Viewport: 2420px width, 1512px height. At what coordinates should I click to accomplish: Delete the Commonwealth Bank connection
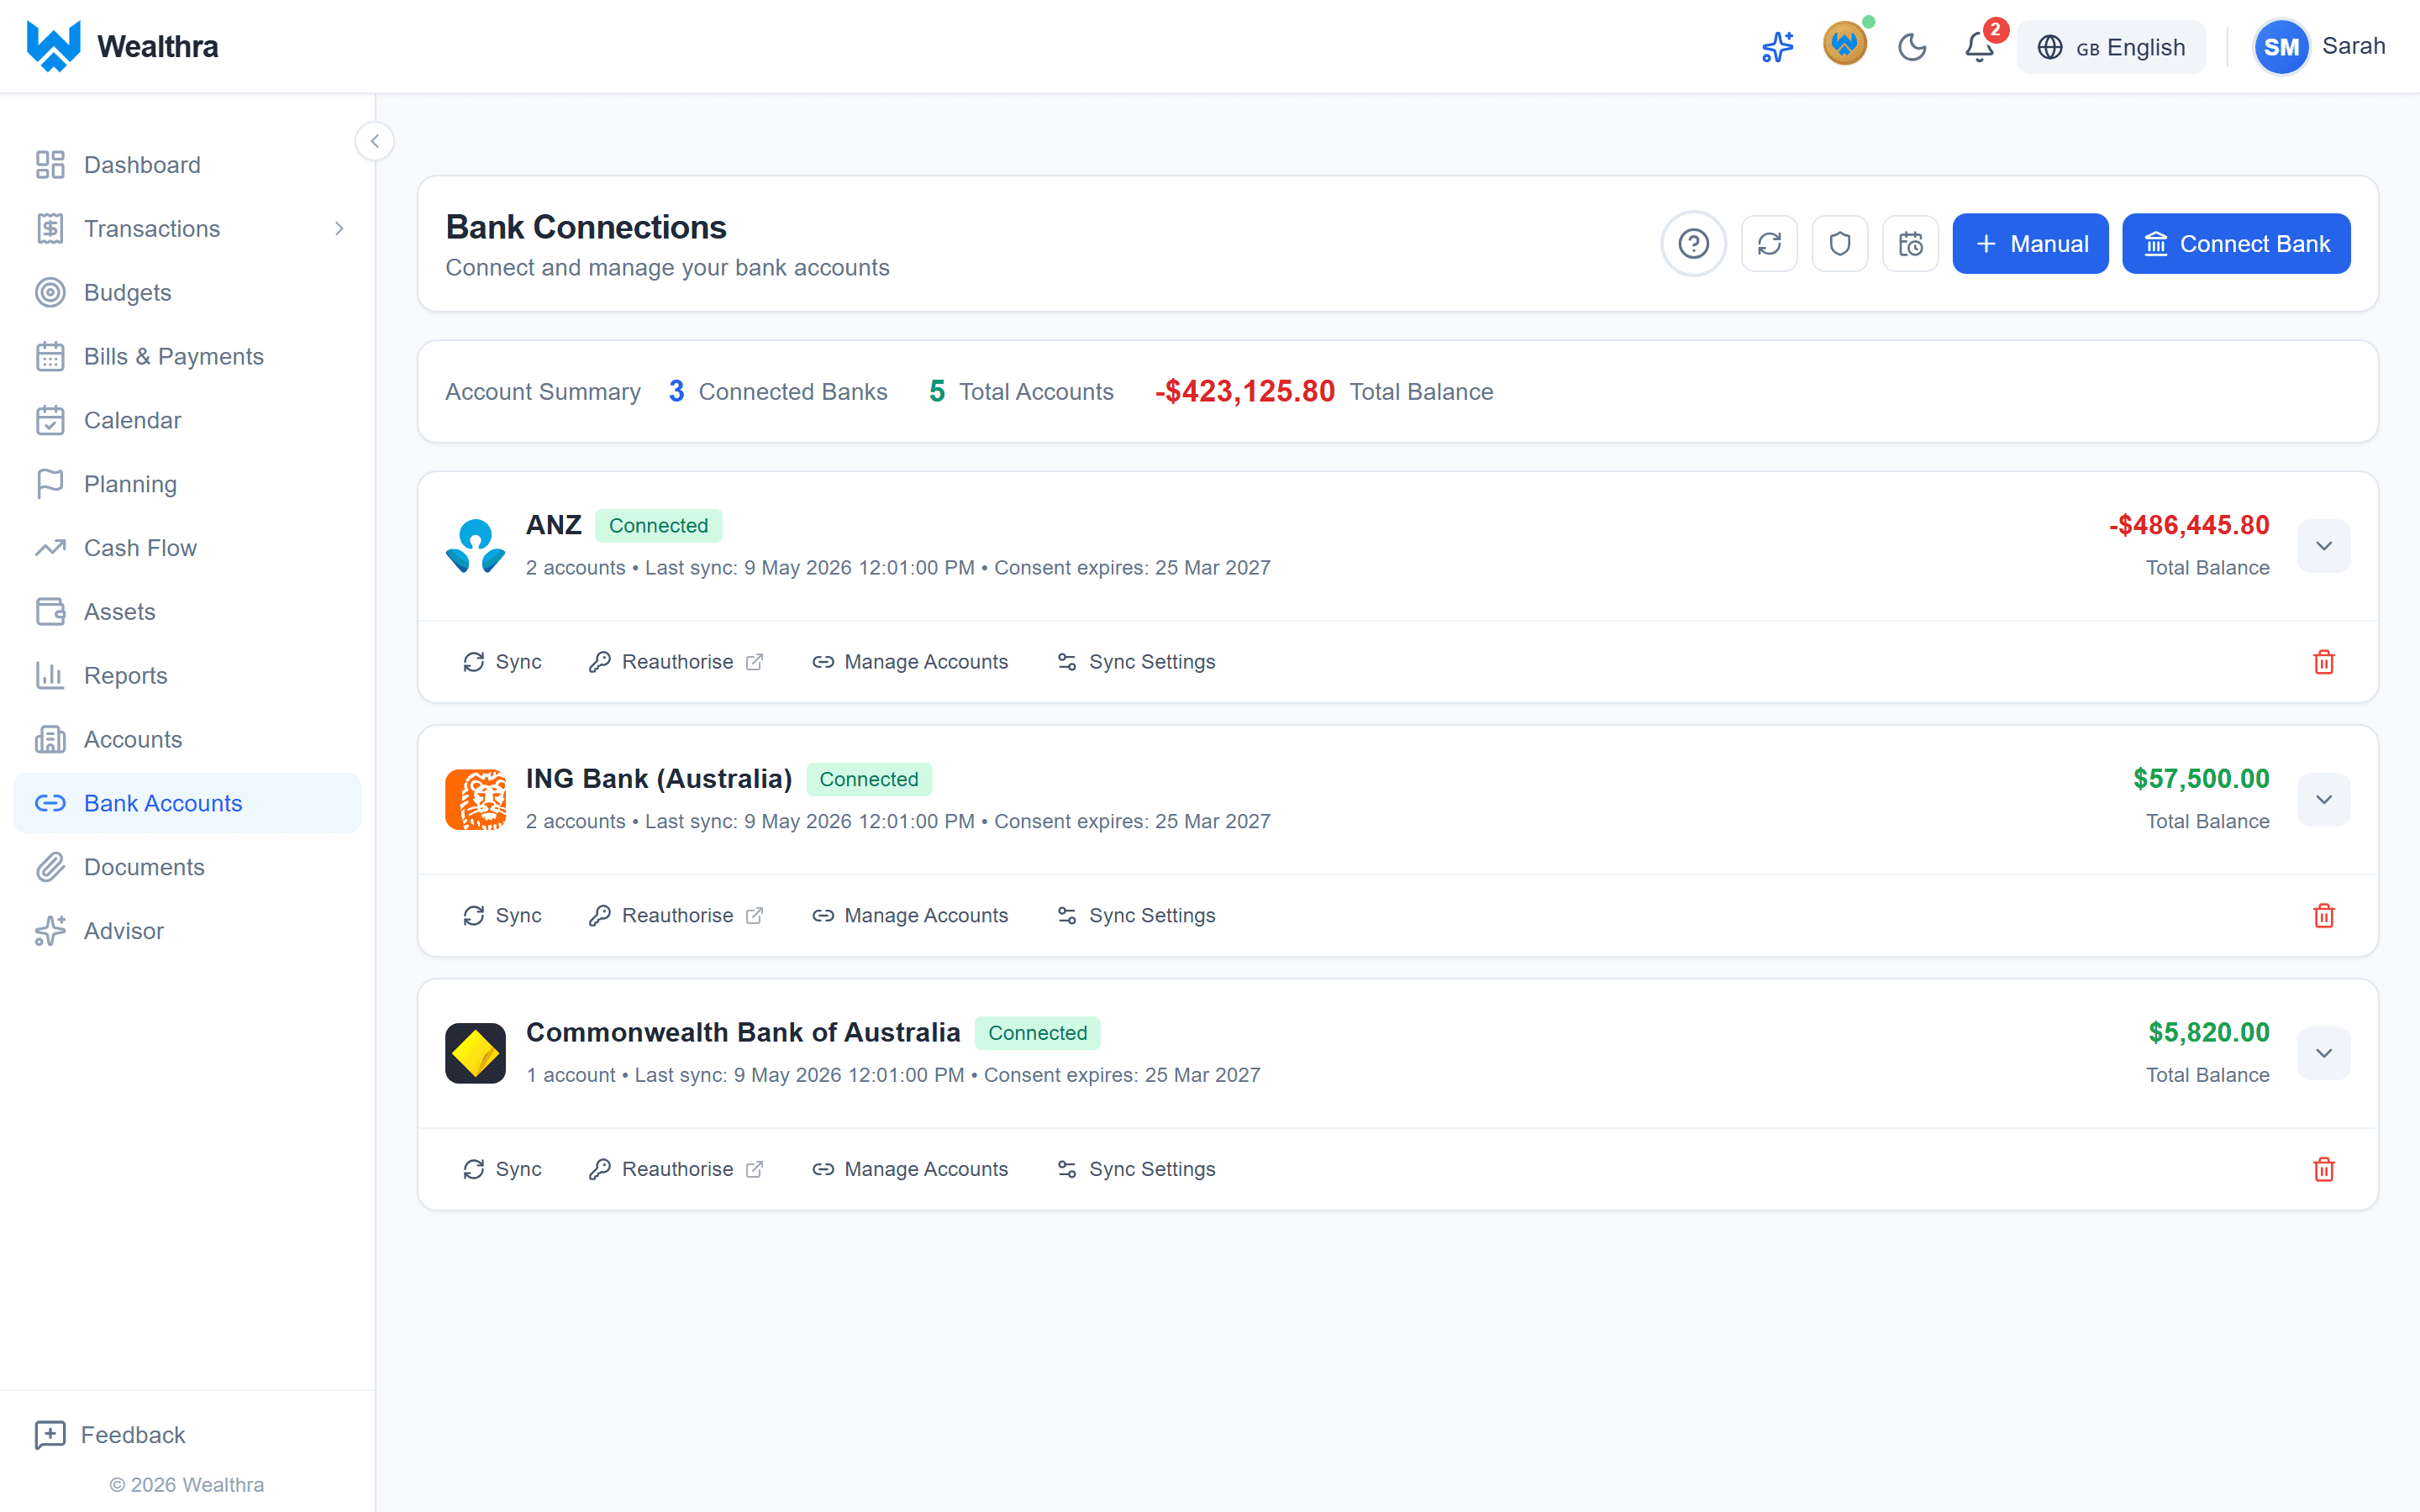pyautogui.click(x=2323, y=1169)
